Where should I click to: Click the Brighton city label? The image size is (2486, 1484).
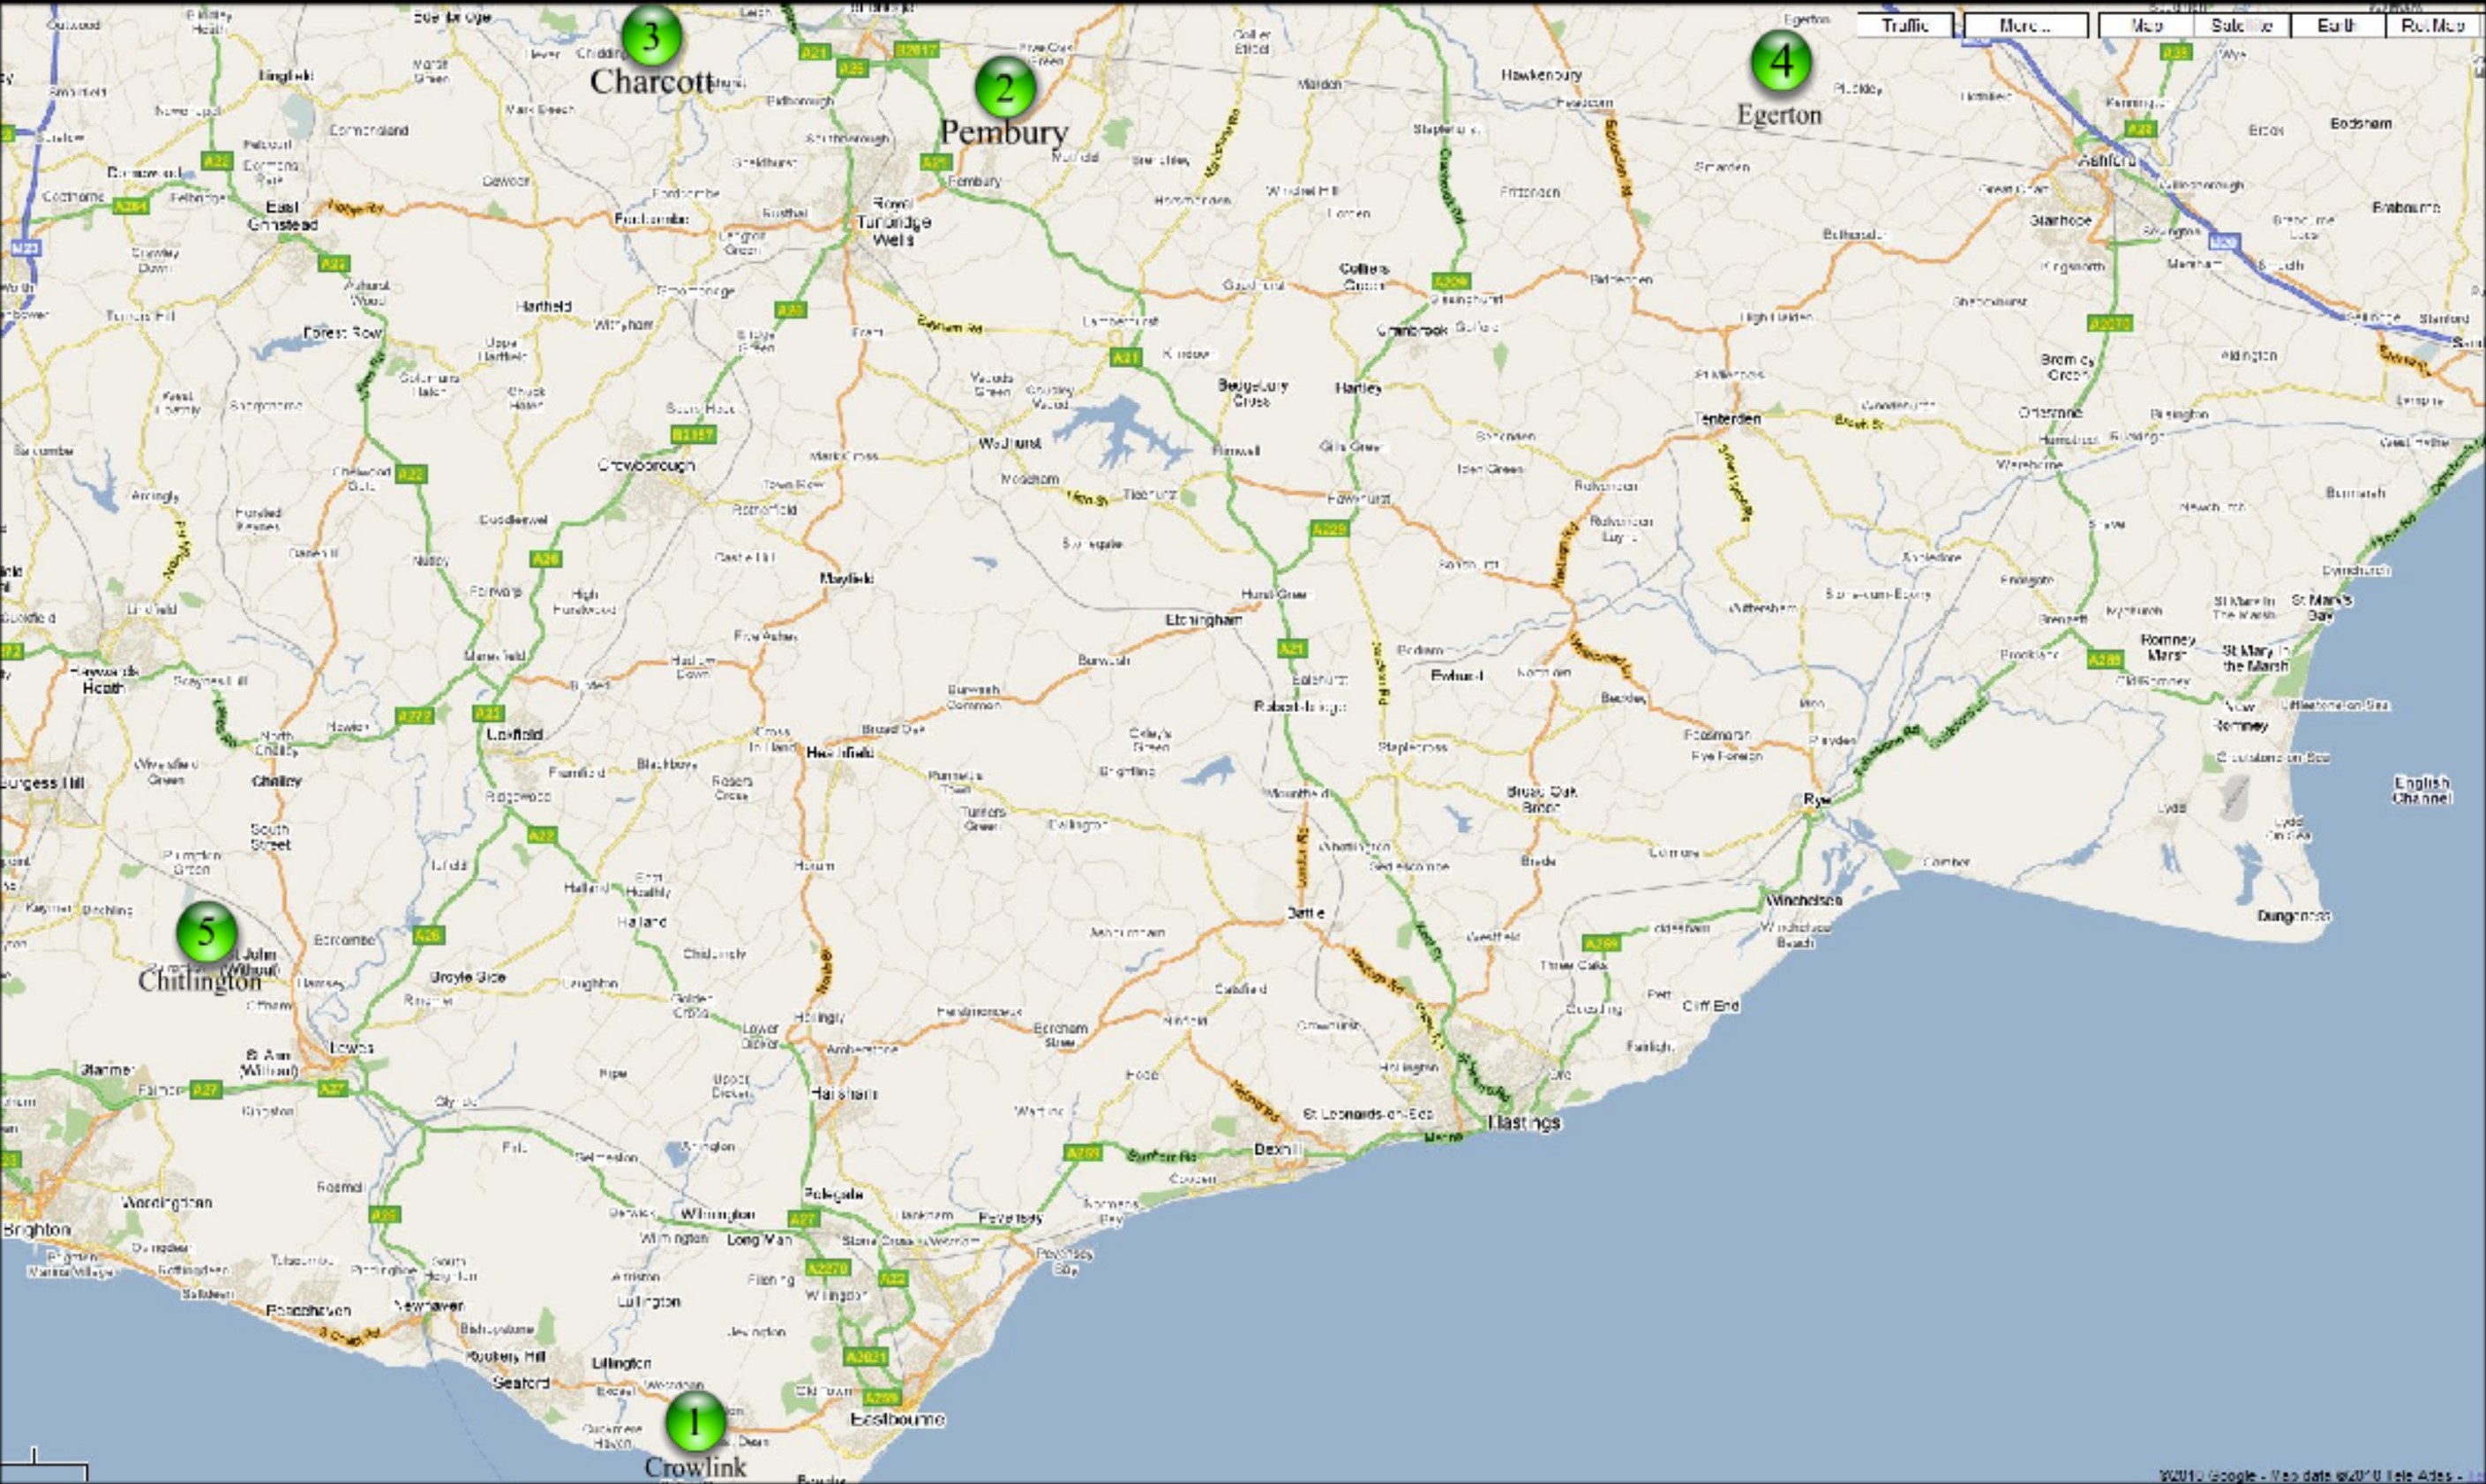click(x=36, y=1230)
